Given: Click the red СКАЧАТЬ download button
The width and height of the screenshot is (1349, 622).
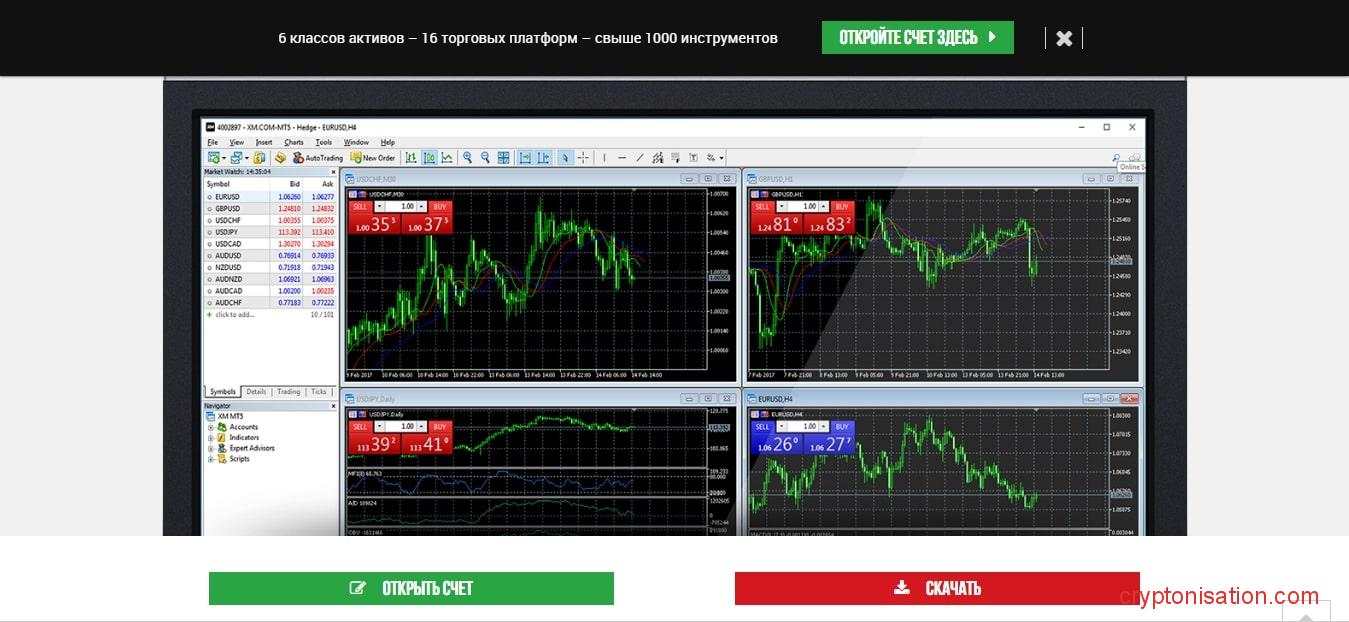Looking at the screenshot, I should tap(937, 588).
